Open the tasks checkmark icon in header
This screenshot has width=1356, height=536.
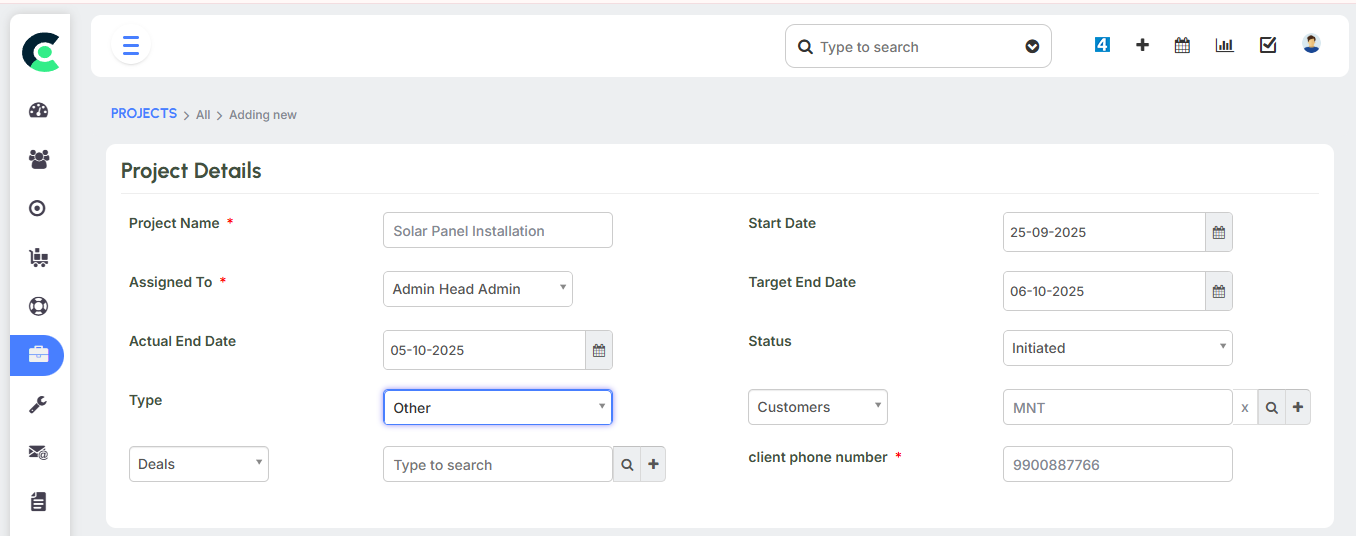(1268, 45)
